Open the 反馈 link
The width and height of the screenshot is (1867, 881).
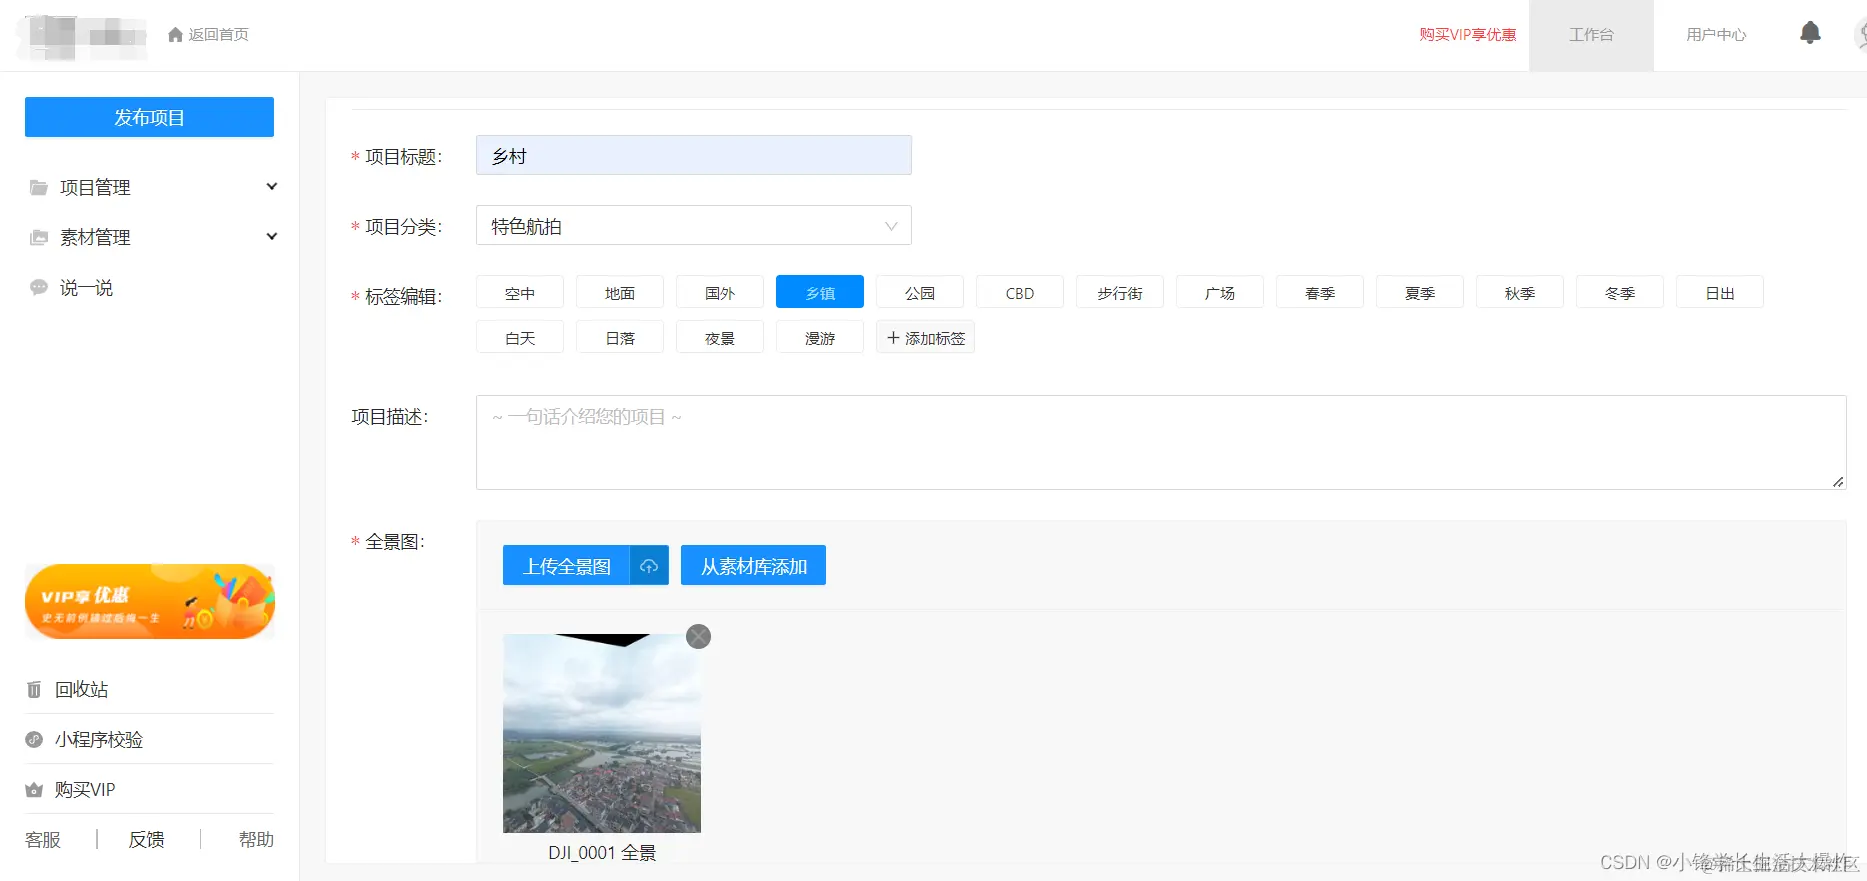[x=146, y=839]
